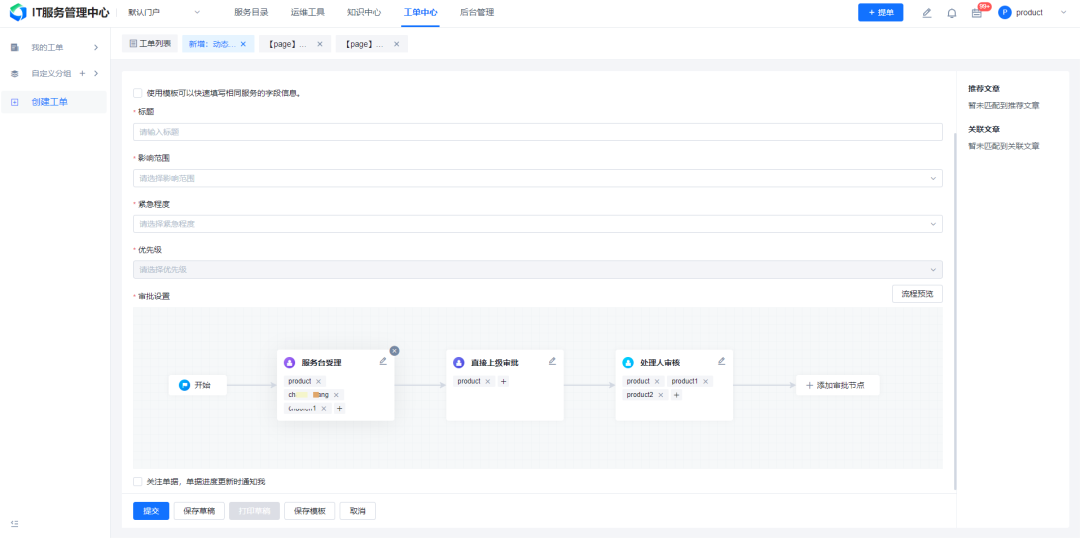
Task: Go to 知识中心 in top navigation
Action: point(364,12)
